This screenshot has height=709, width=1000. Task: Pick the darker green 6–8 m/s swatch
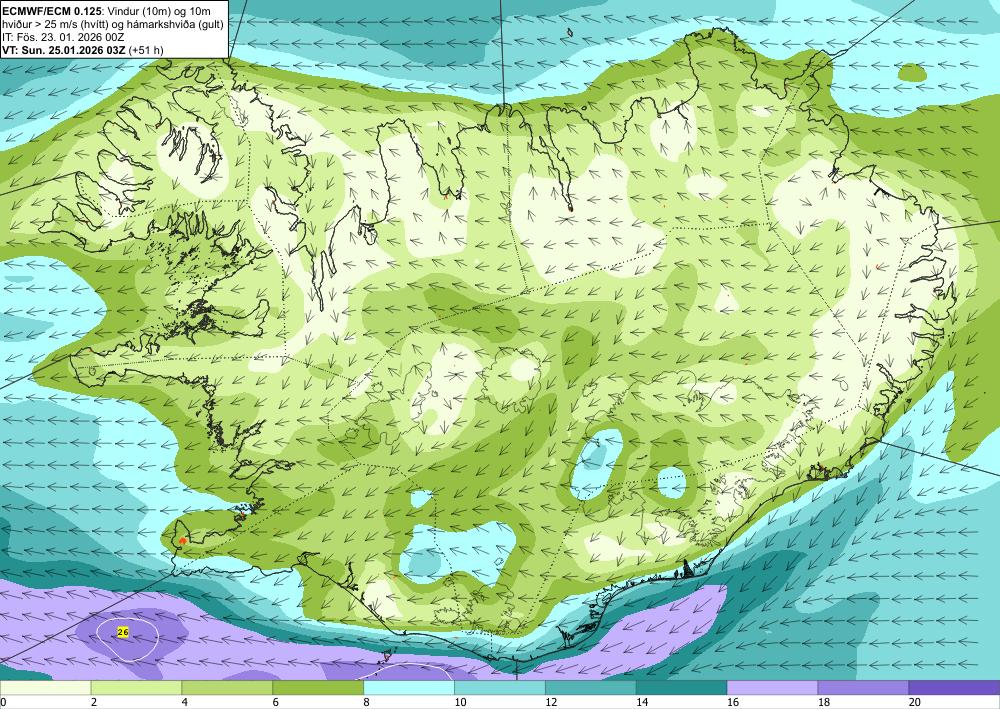click(318, 688)
